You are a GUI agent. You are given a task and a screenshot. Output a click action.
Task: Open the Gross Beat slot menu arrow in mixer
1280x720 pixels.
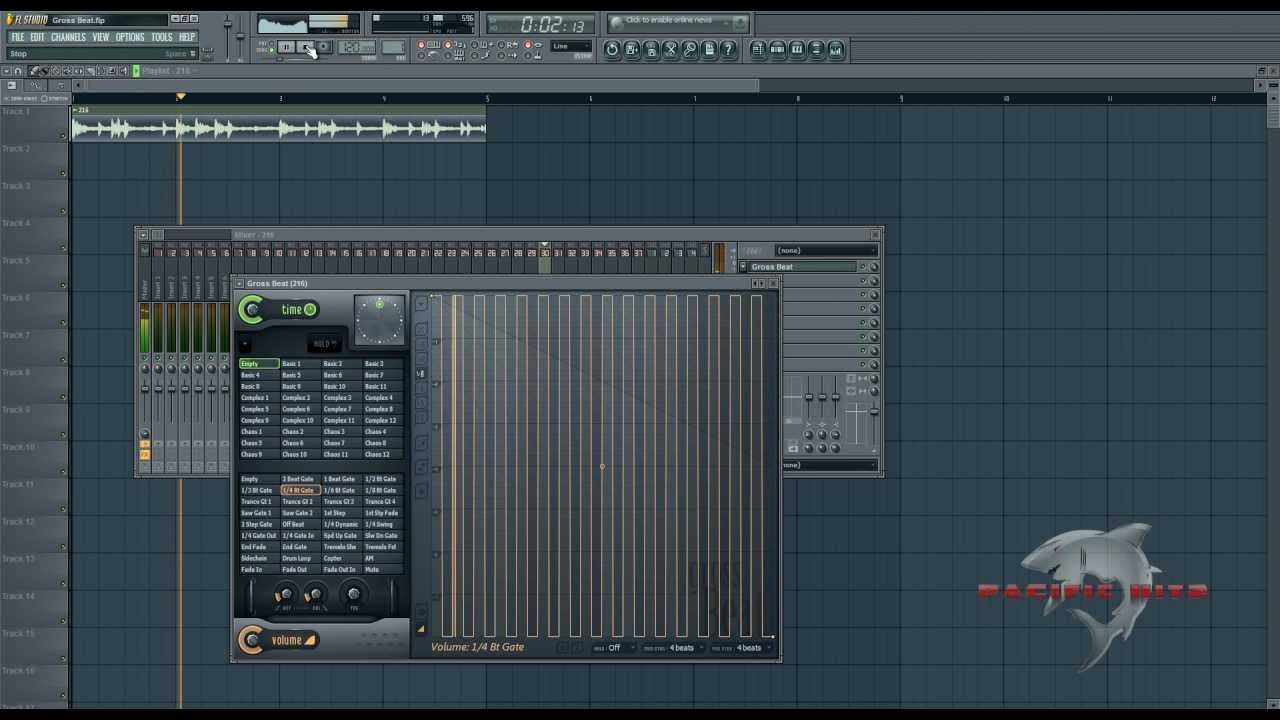tap(743, 267)
